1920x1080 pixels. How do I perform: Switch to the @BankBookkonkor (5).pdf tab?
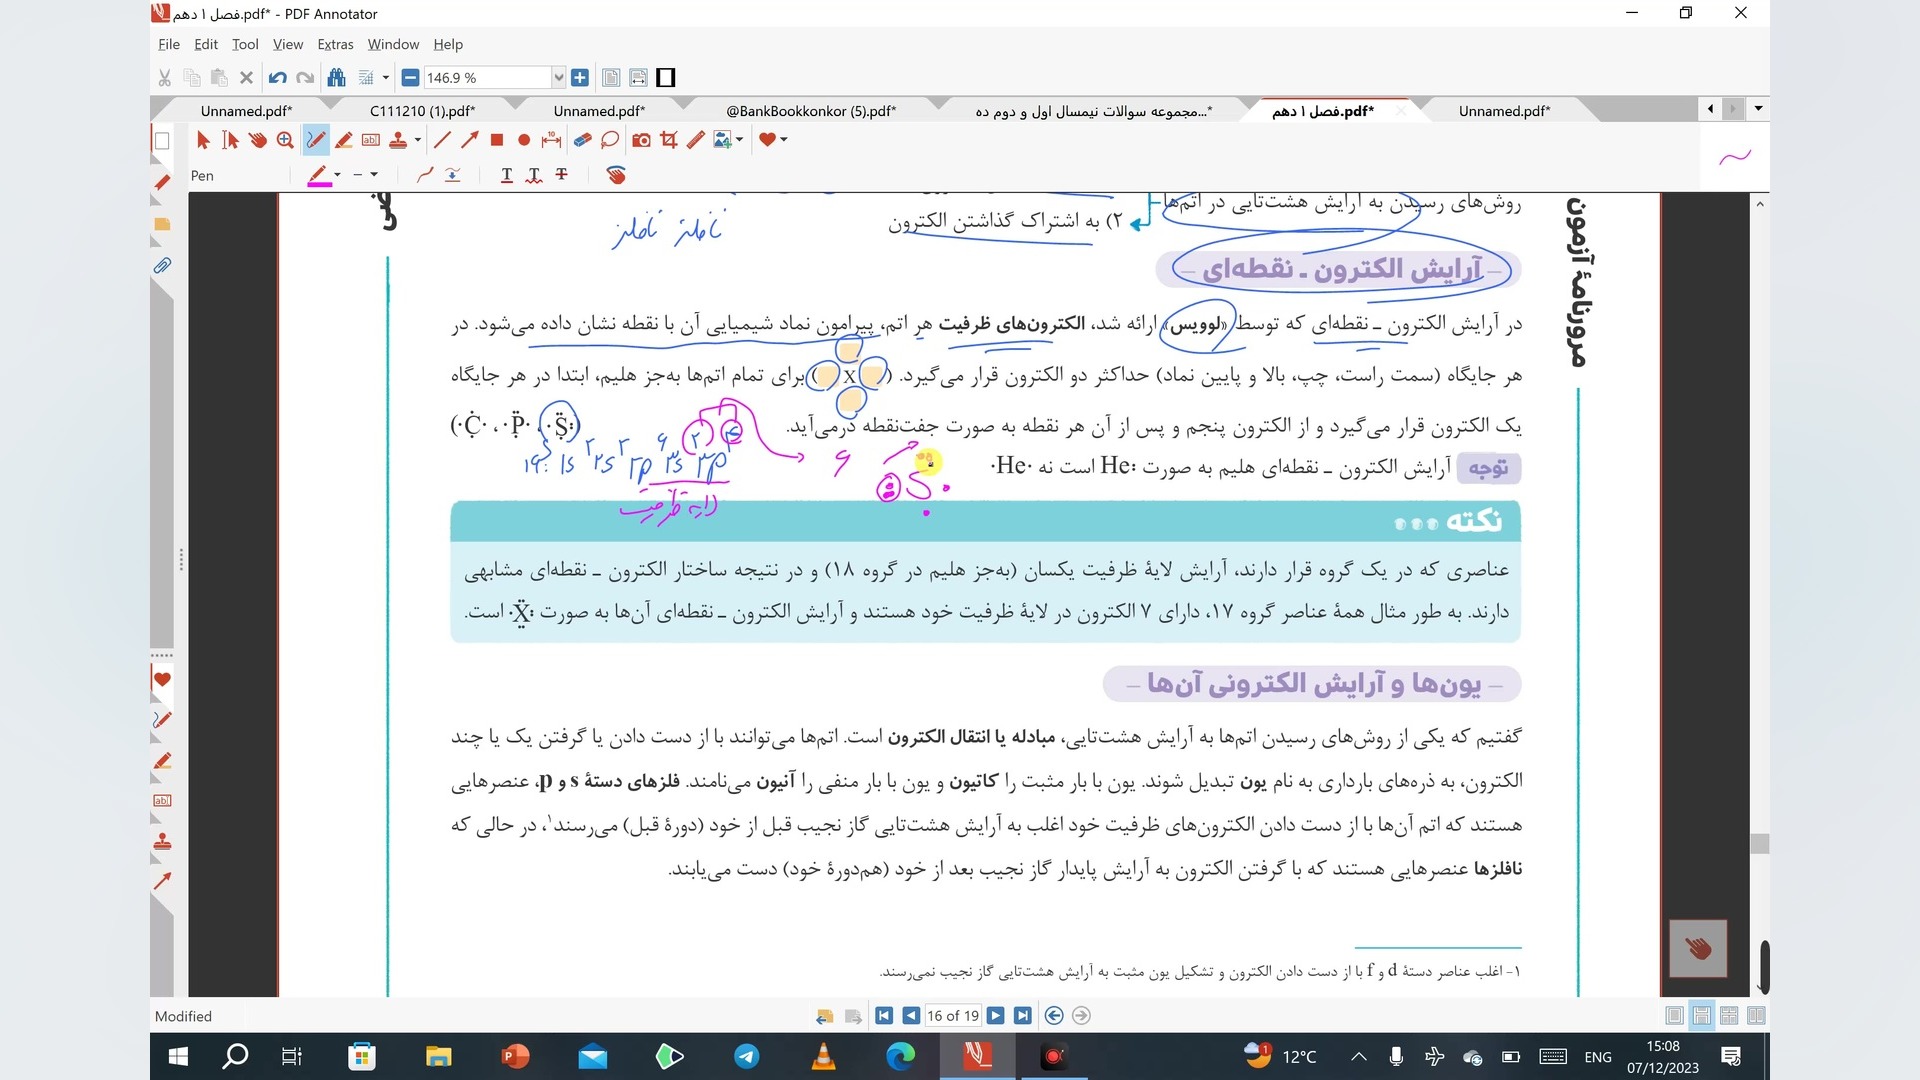tap(810, 111)
